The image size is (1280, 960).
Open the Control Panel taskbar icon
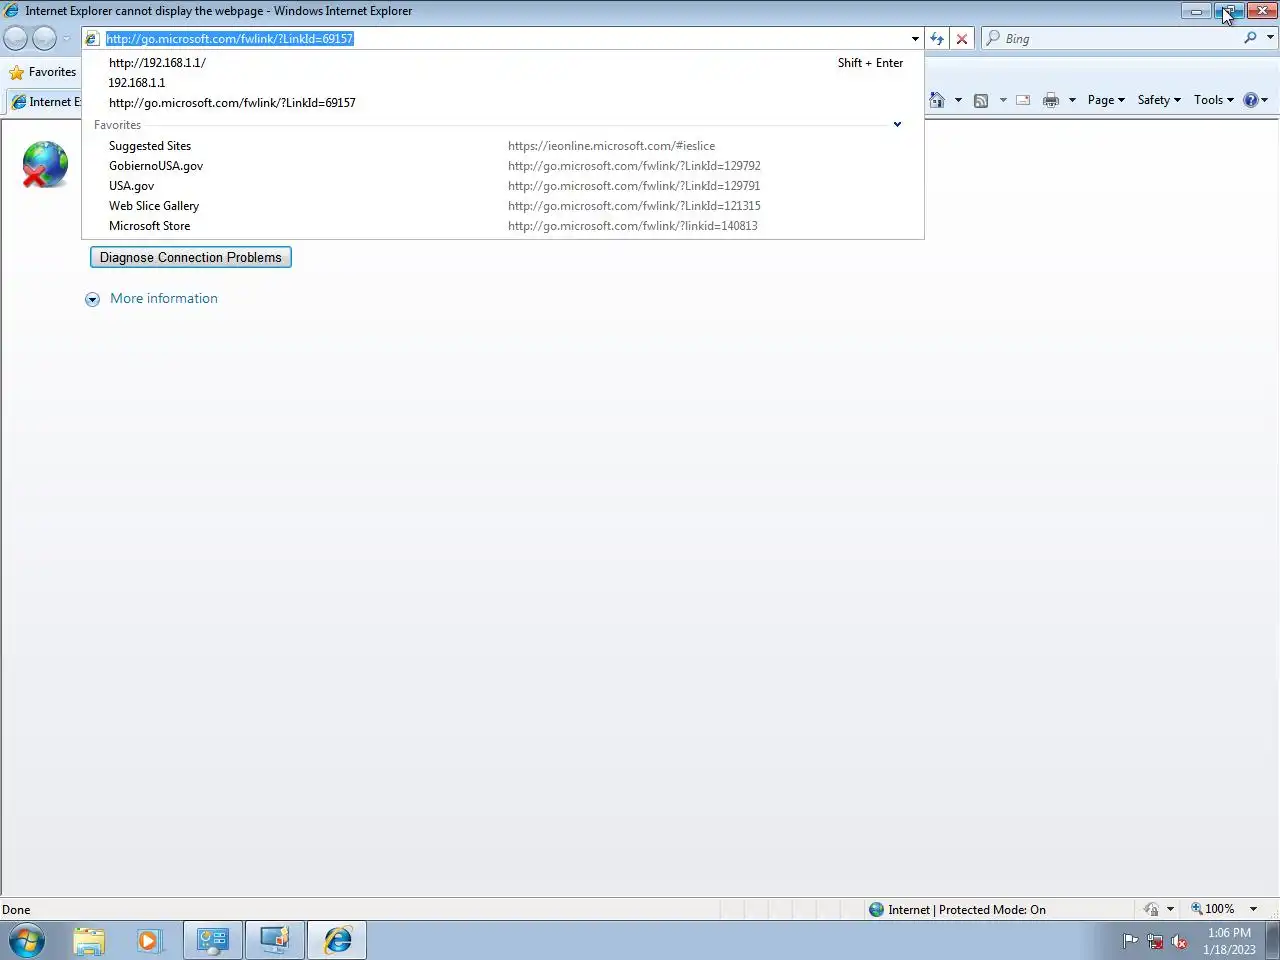pyautogui.click(x=212, y=941)
